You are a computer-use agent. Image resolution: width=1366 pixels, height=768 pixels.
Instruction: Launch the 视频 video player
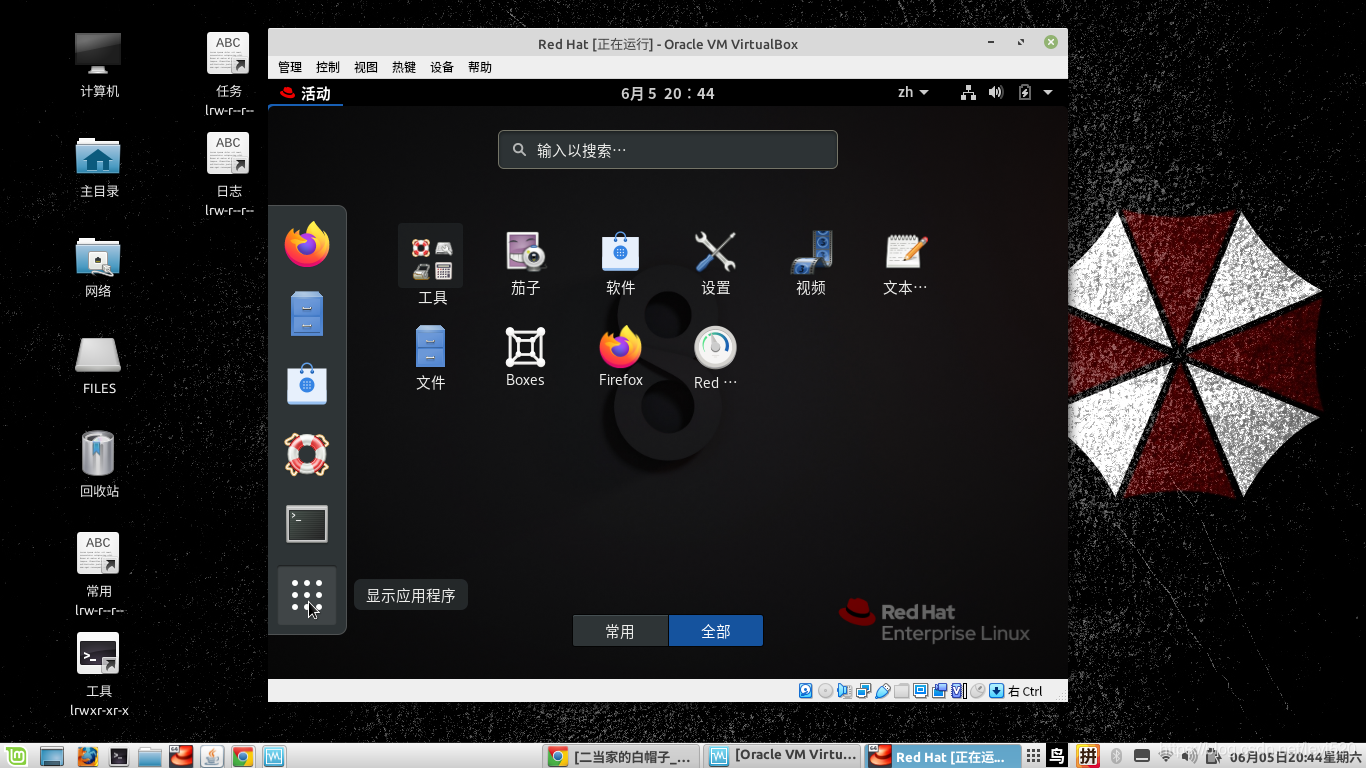pos(810,265)
